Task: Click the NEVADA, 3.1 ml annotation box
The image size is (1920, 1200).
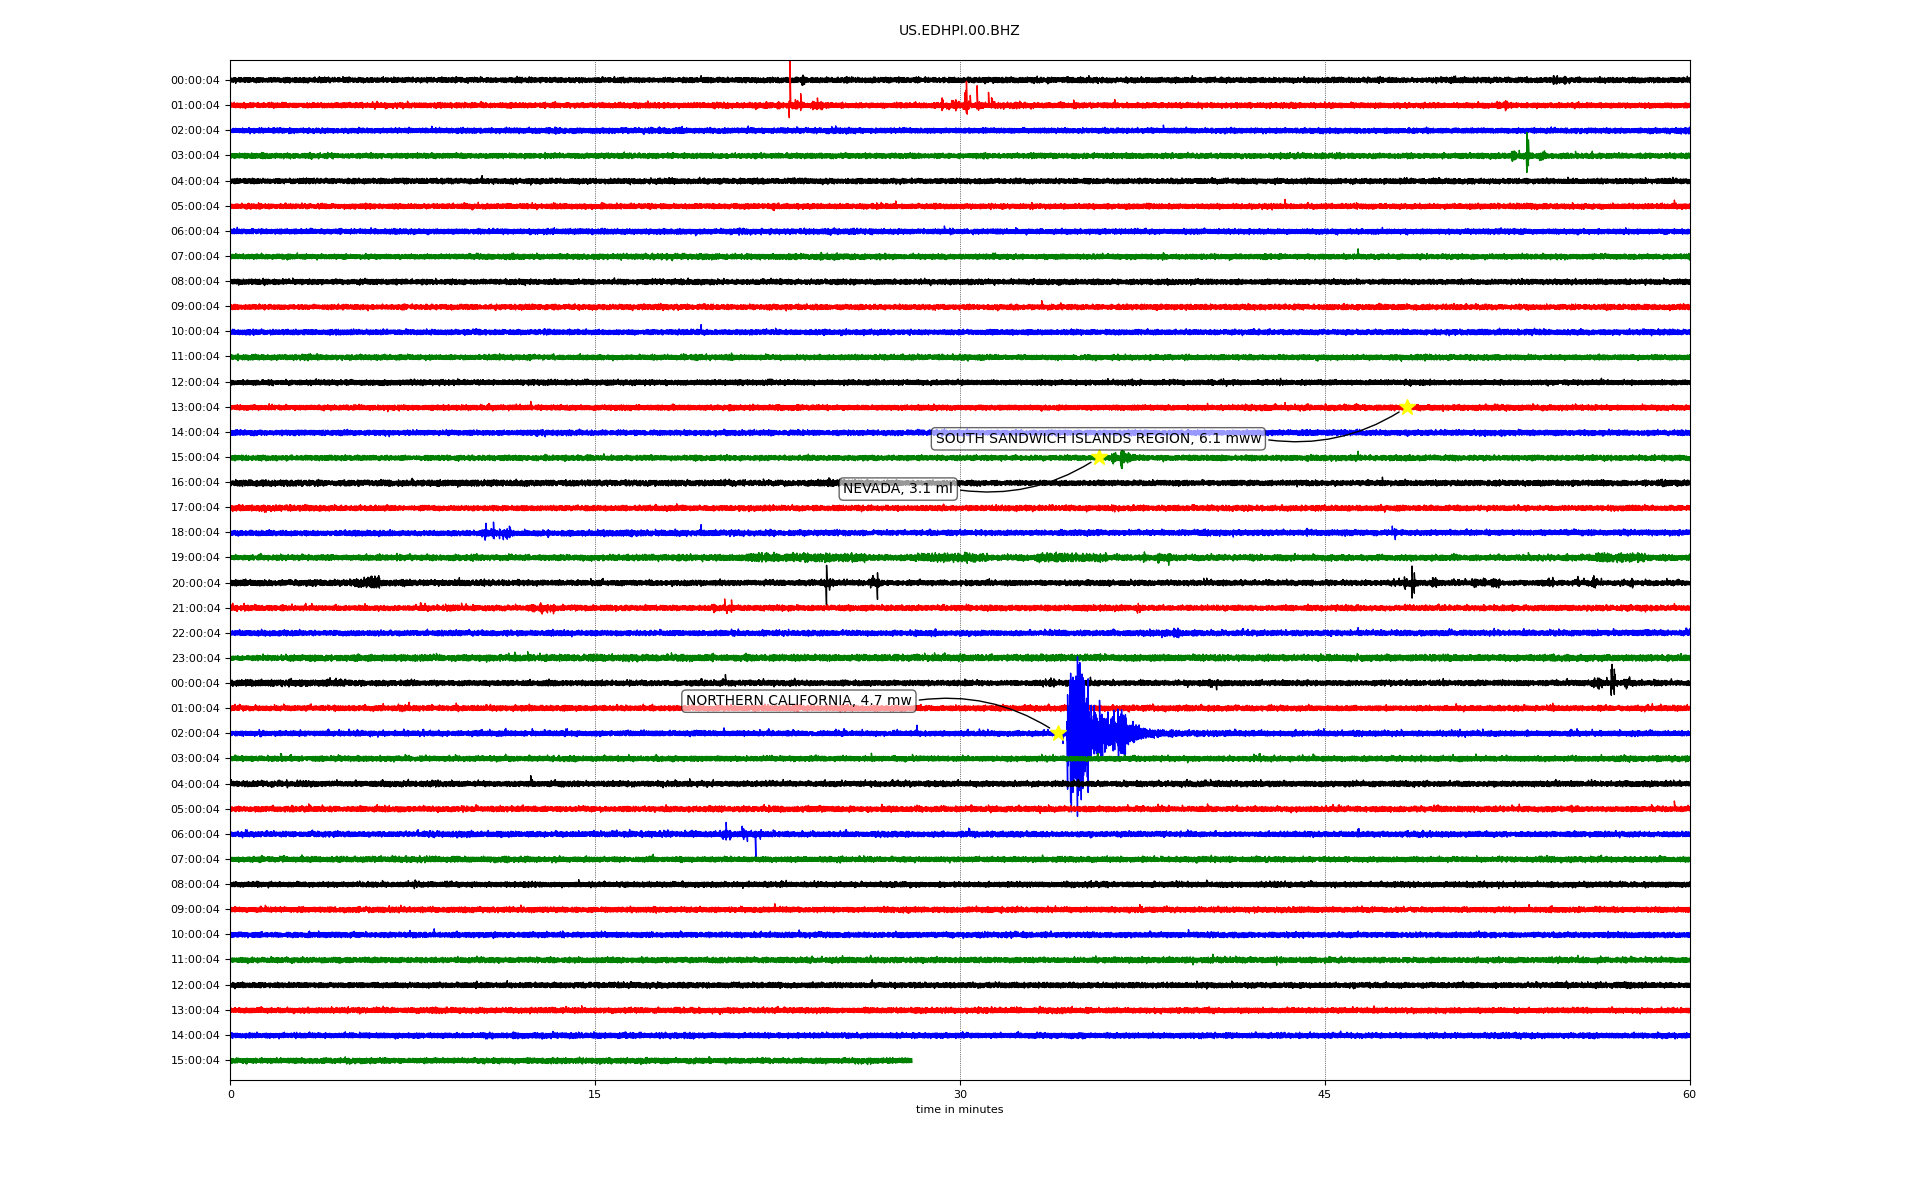Action: 898,489
